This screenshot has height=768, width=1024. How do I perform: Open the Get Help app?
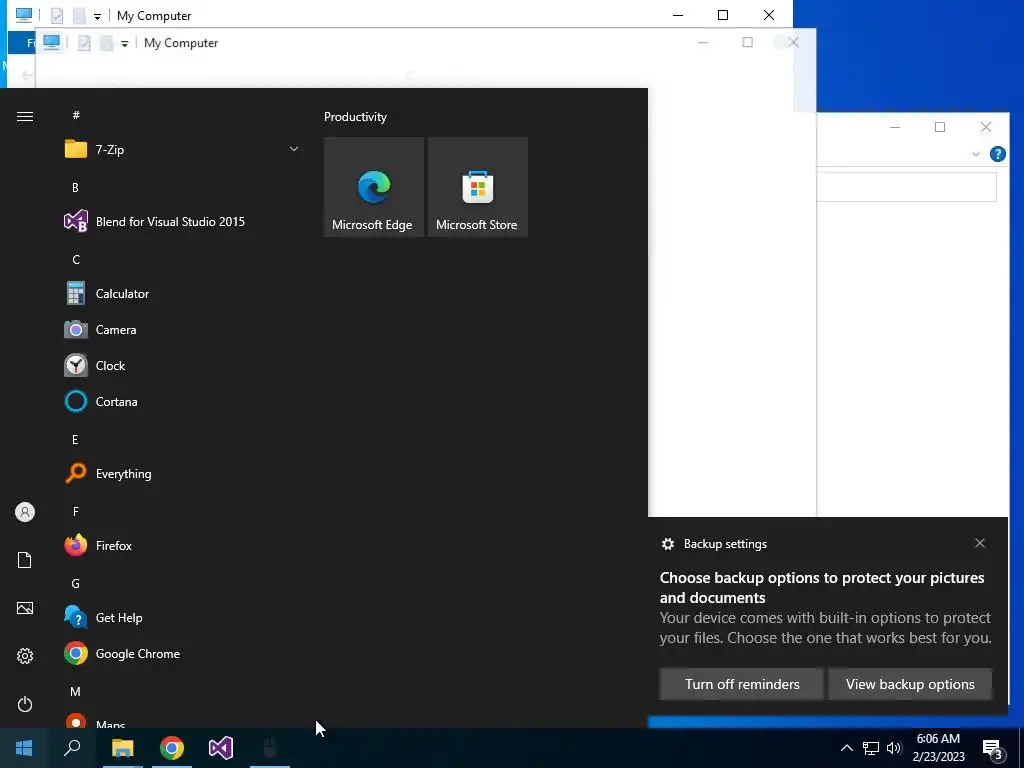pos(182,618)
